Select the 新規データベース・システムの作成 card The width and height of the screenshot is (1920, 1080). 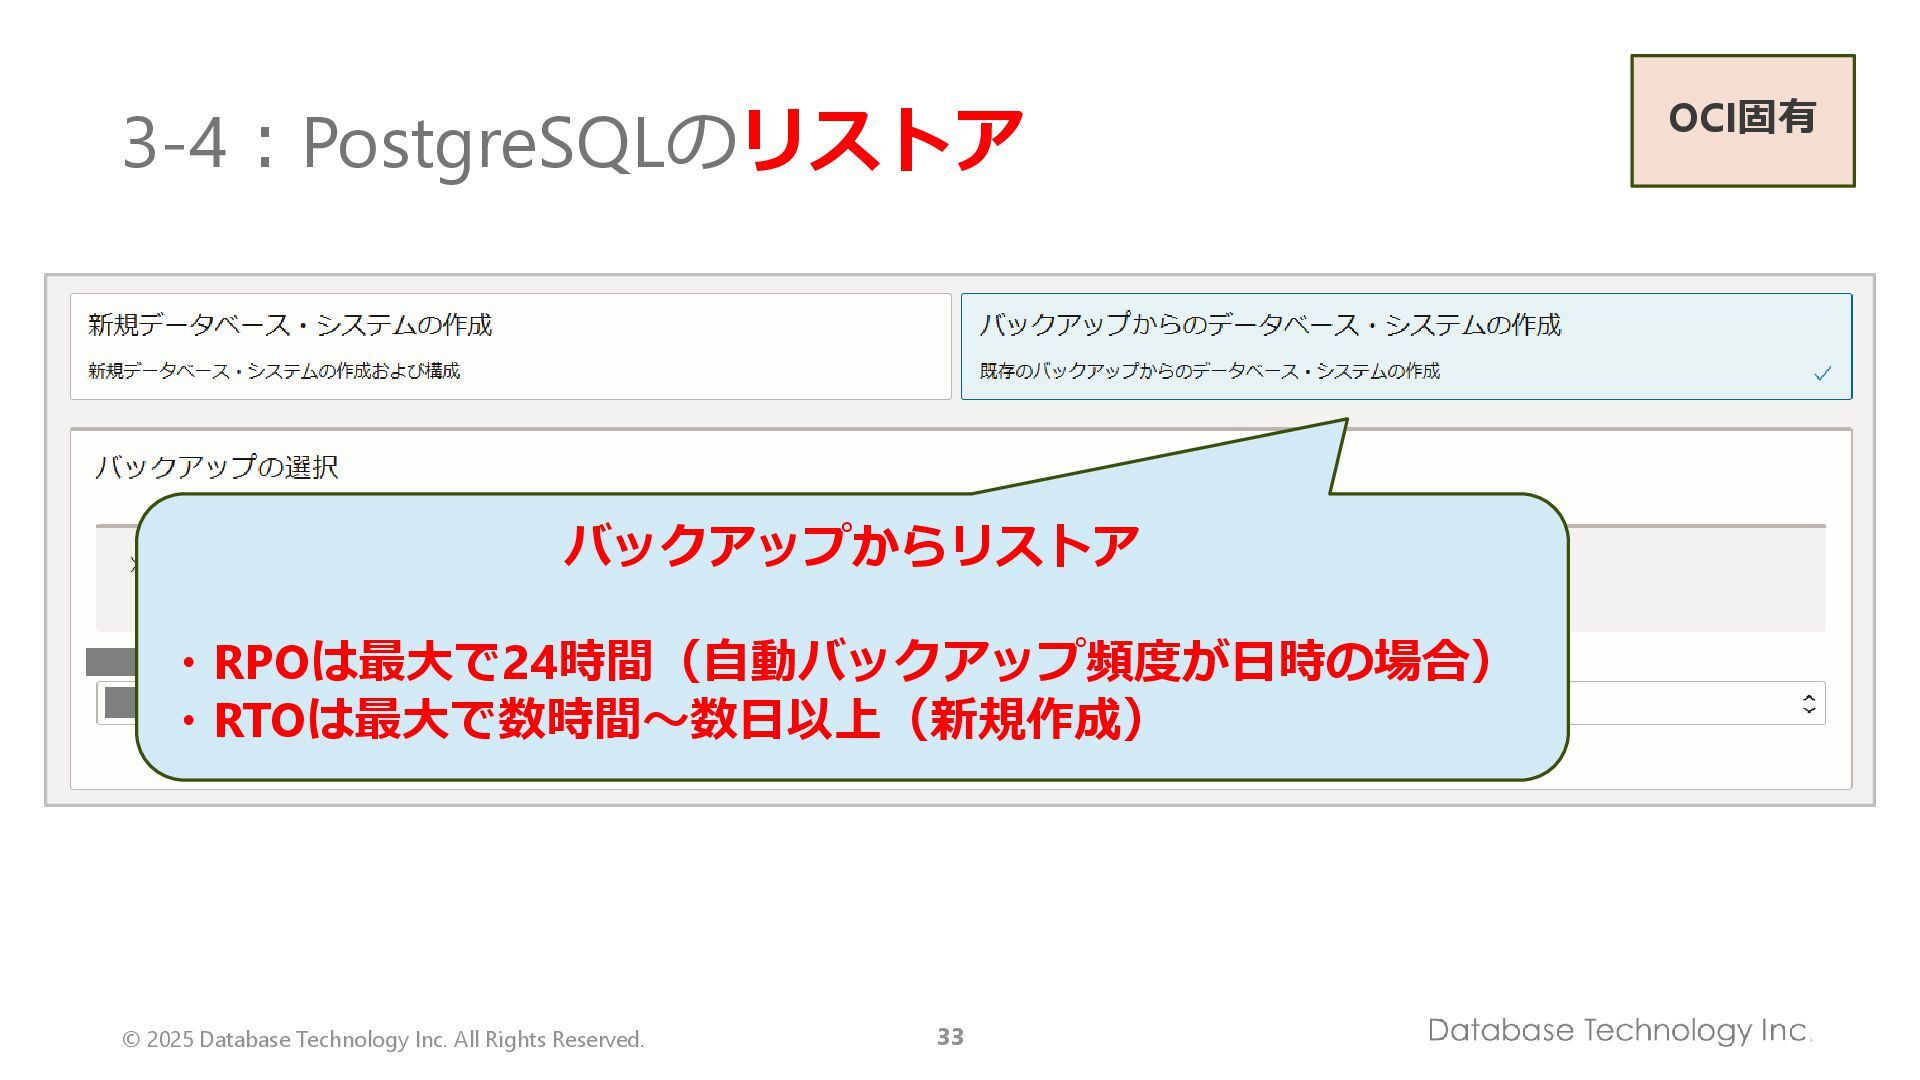click(510, 346)
